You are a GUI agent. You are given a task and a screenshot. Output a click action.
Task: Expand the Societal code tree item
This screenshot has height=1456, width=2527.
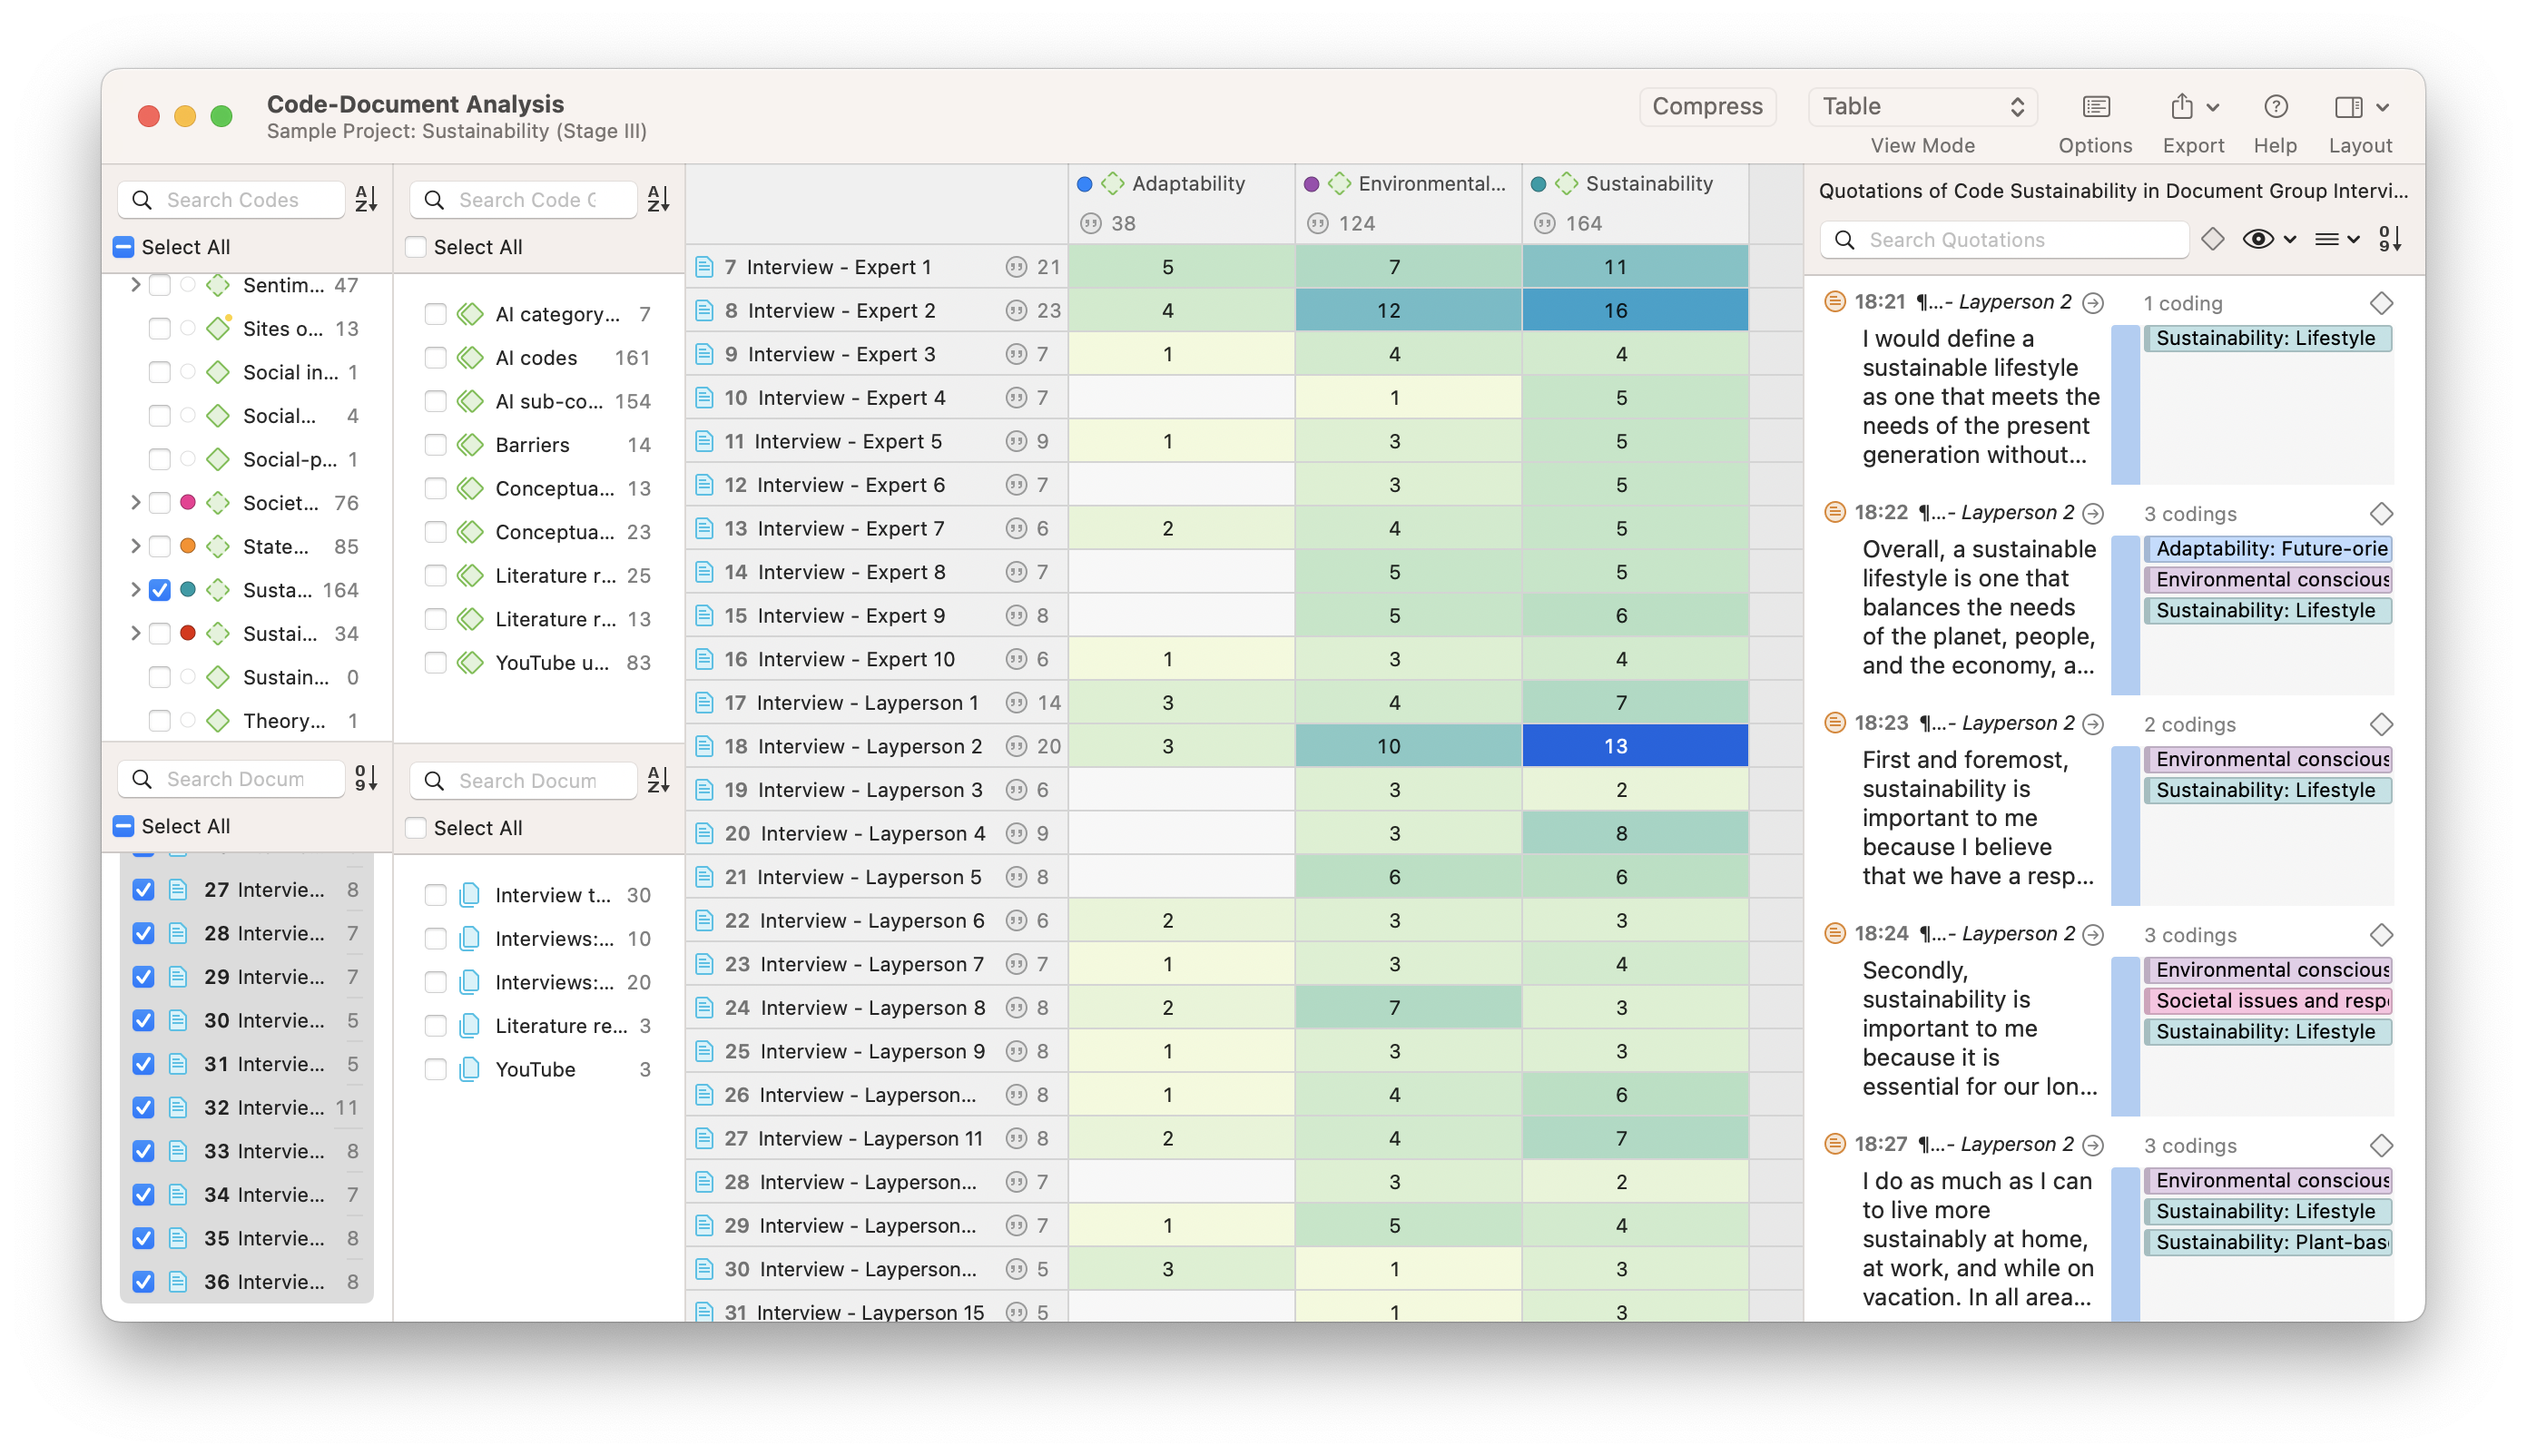click(x=135, y=503)
